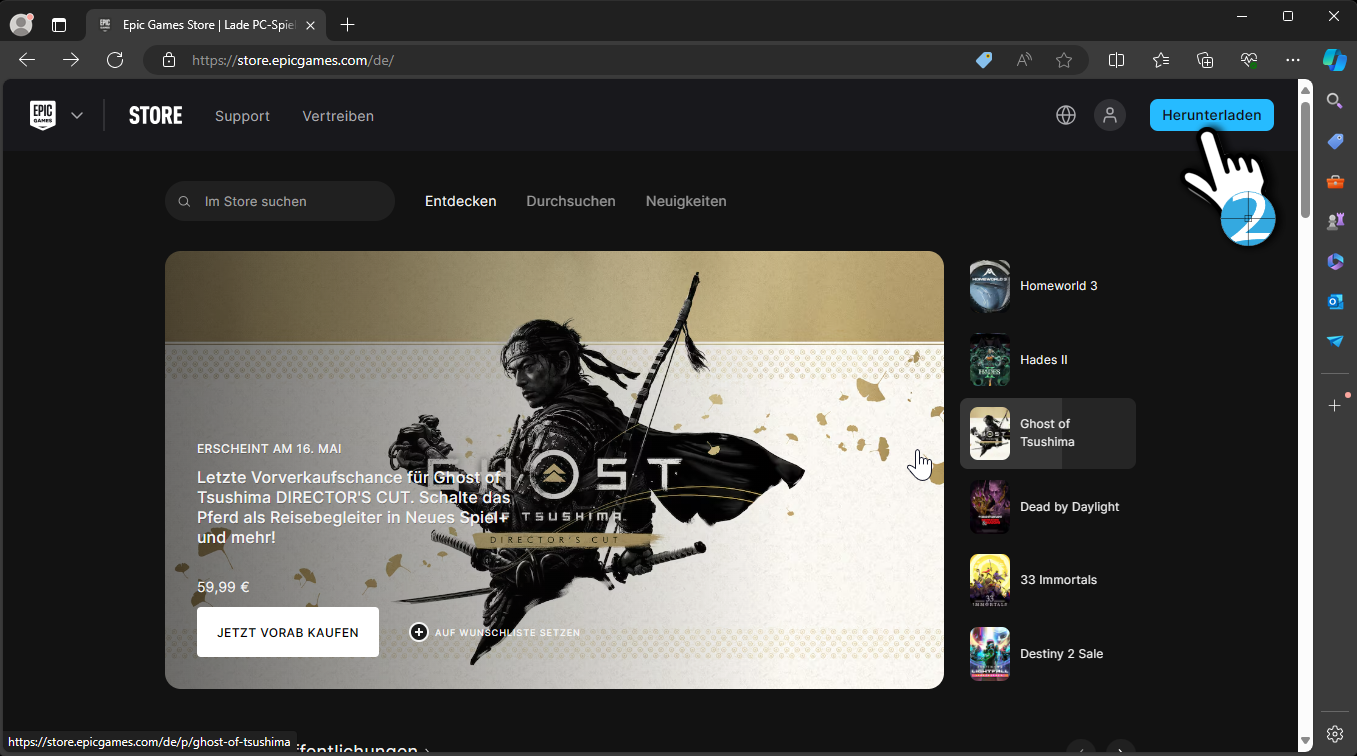The image size is (1357, 756).
Task: Open the Copilot icon in the toolbar
Action: [x=1335, y=60]
